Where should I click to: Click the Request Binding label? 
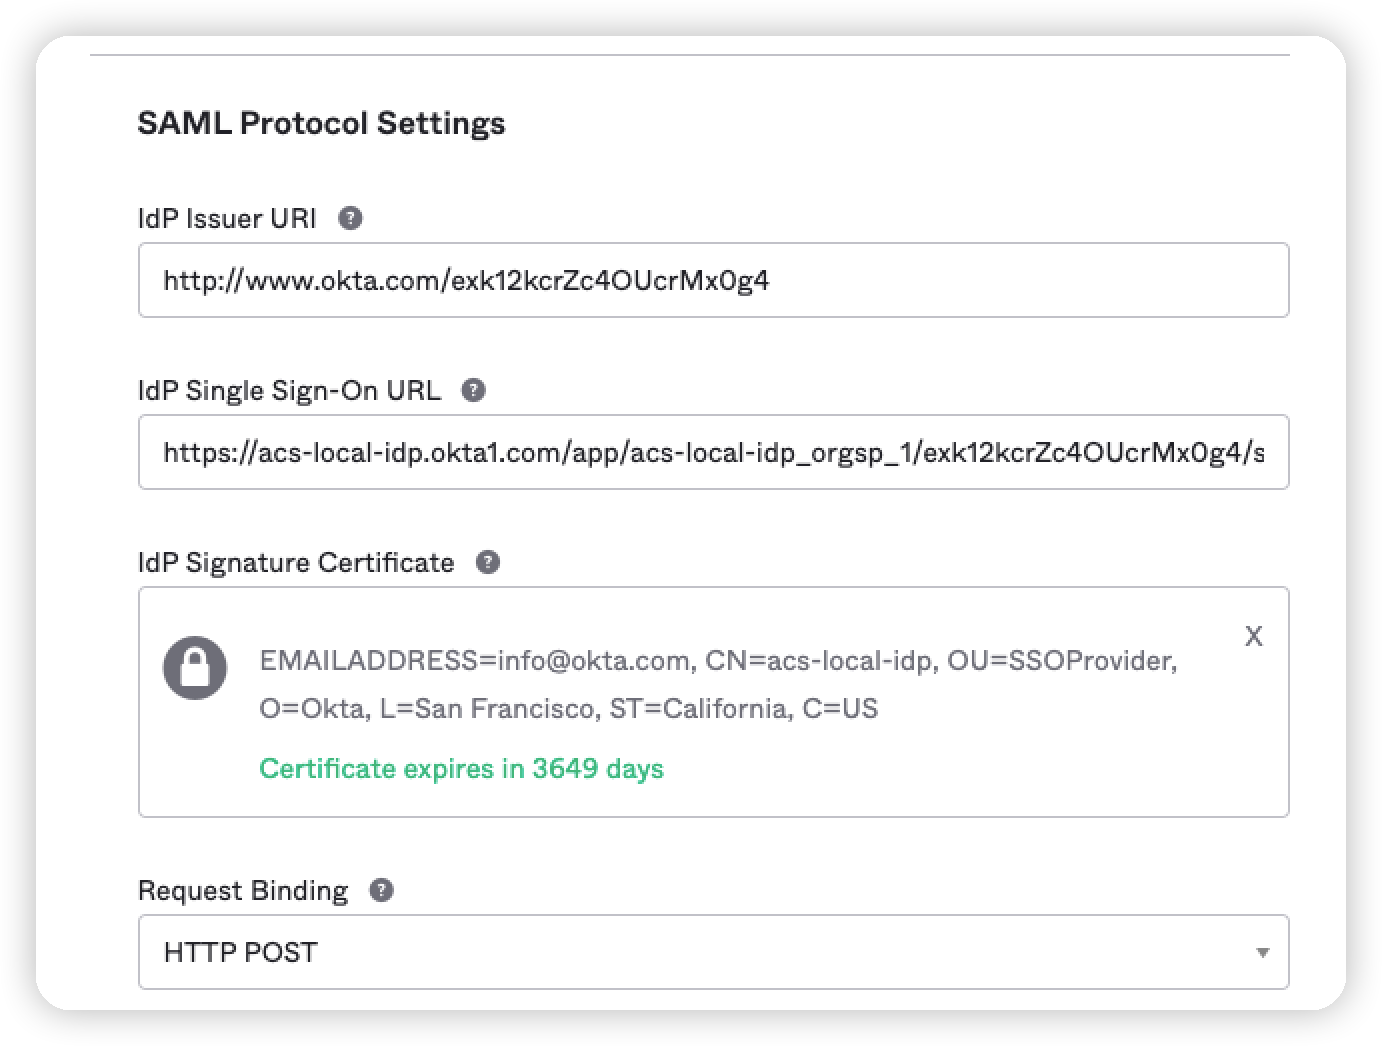point(243,890)
